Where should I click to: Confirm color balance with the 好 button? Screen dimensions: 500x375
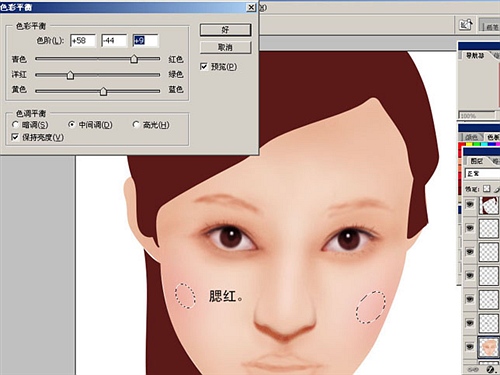pyautogui.click(x=225, y=30)
